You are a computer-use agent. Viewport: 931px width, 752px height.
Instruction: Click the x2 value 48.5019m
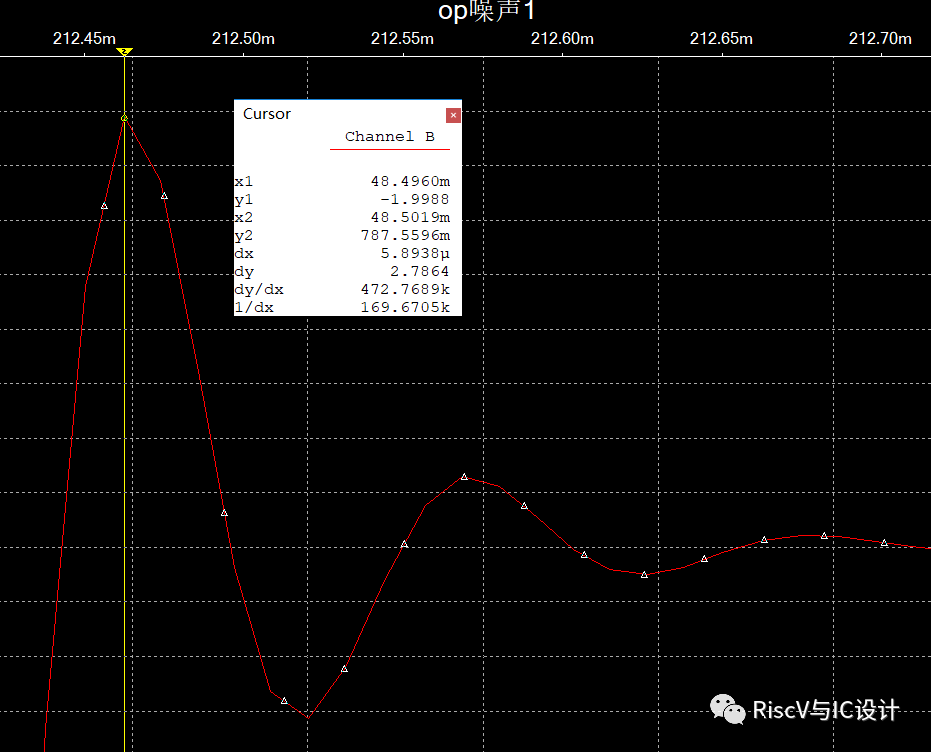[x=410, y=218]
